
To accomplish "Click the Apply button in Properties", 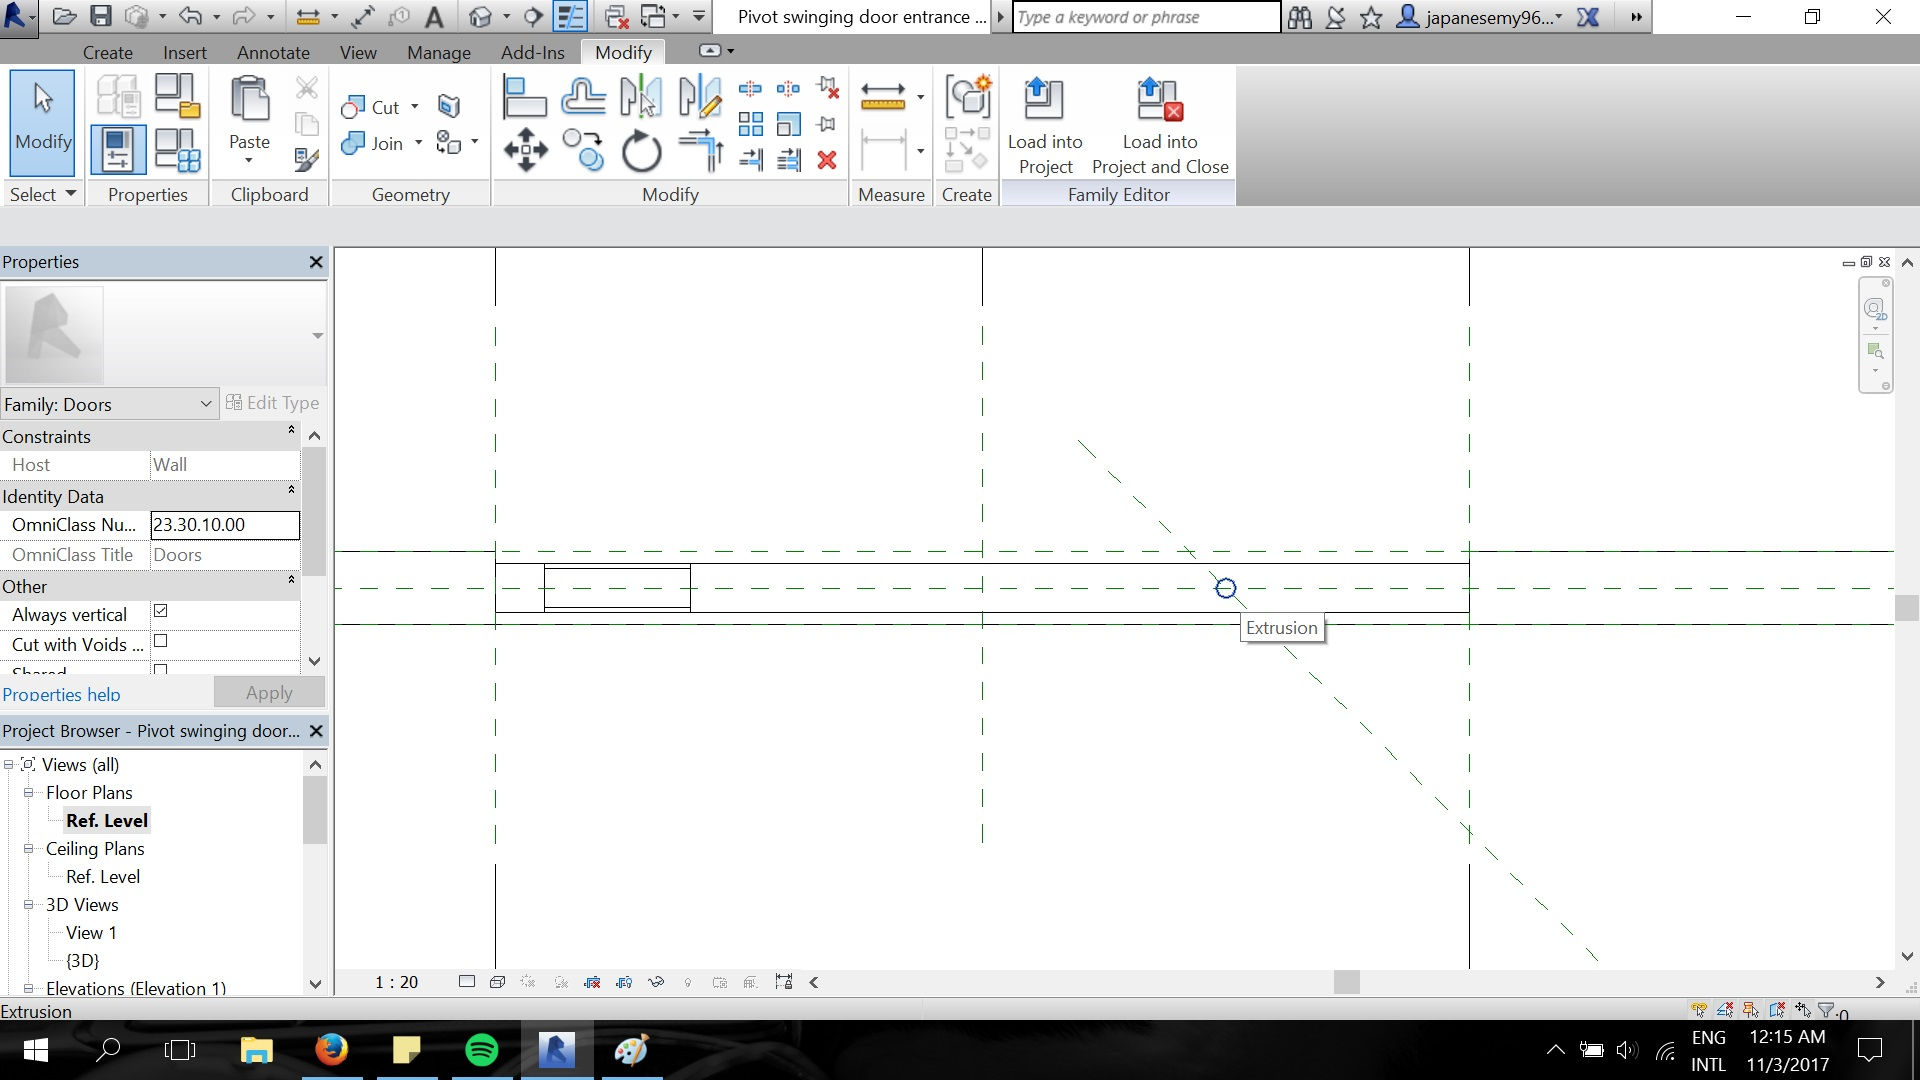I will tap(269, 692).
